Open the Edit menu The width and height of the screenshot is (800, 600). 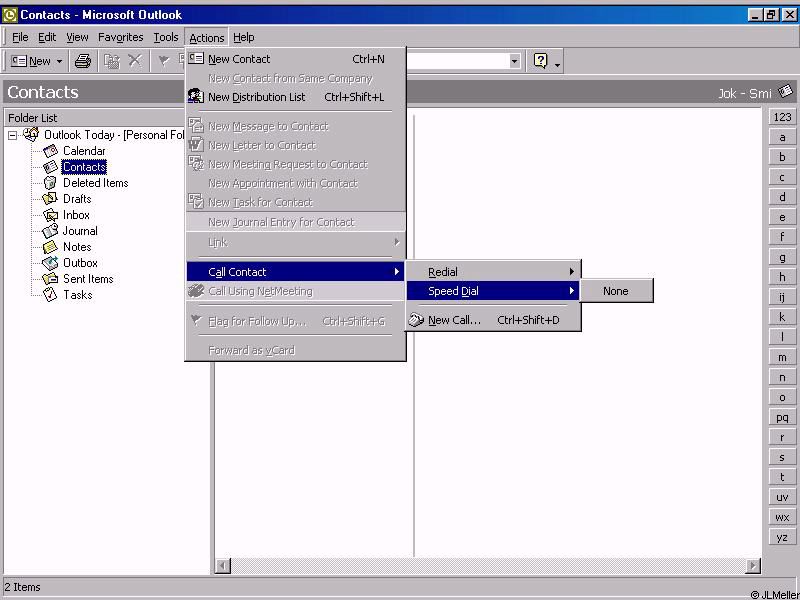(47, 37)
